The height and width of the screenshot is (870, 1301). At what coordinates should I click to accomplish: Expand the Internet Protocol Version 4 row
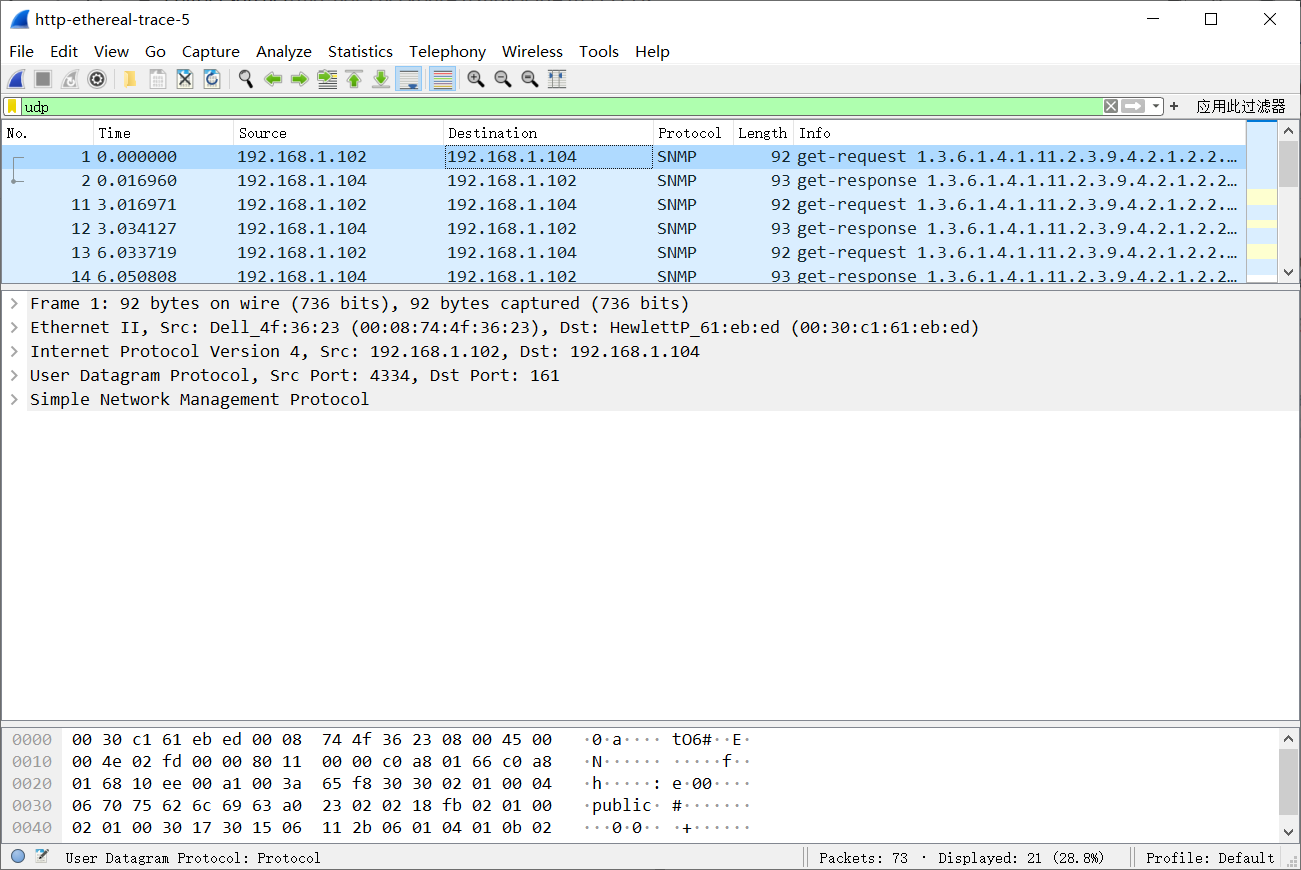(x=14, y=351)
